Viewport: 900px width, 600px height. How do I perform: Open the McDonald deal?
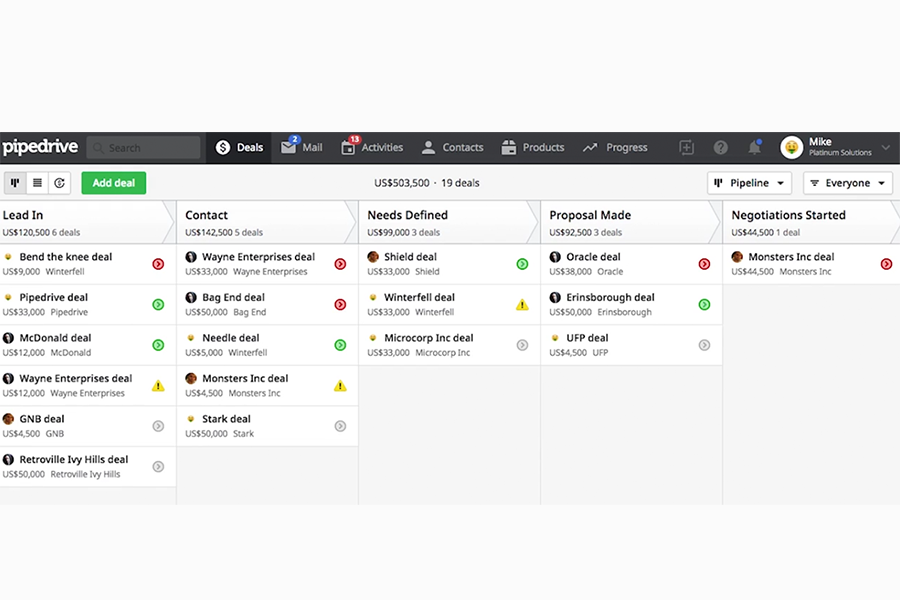87,345
